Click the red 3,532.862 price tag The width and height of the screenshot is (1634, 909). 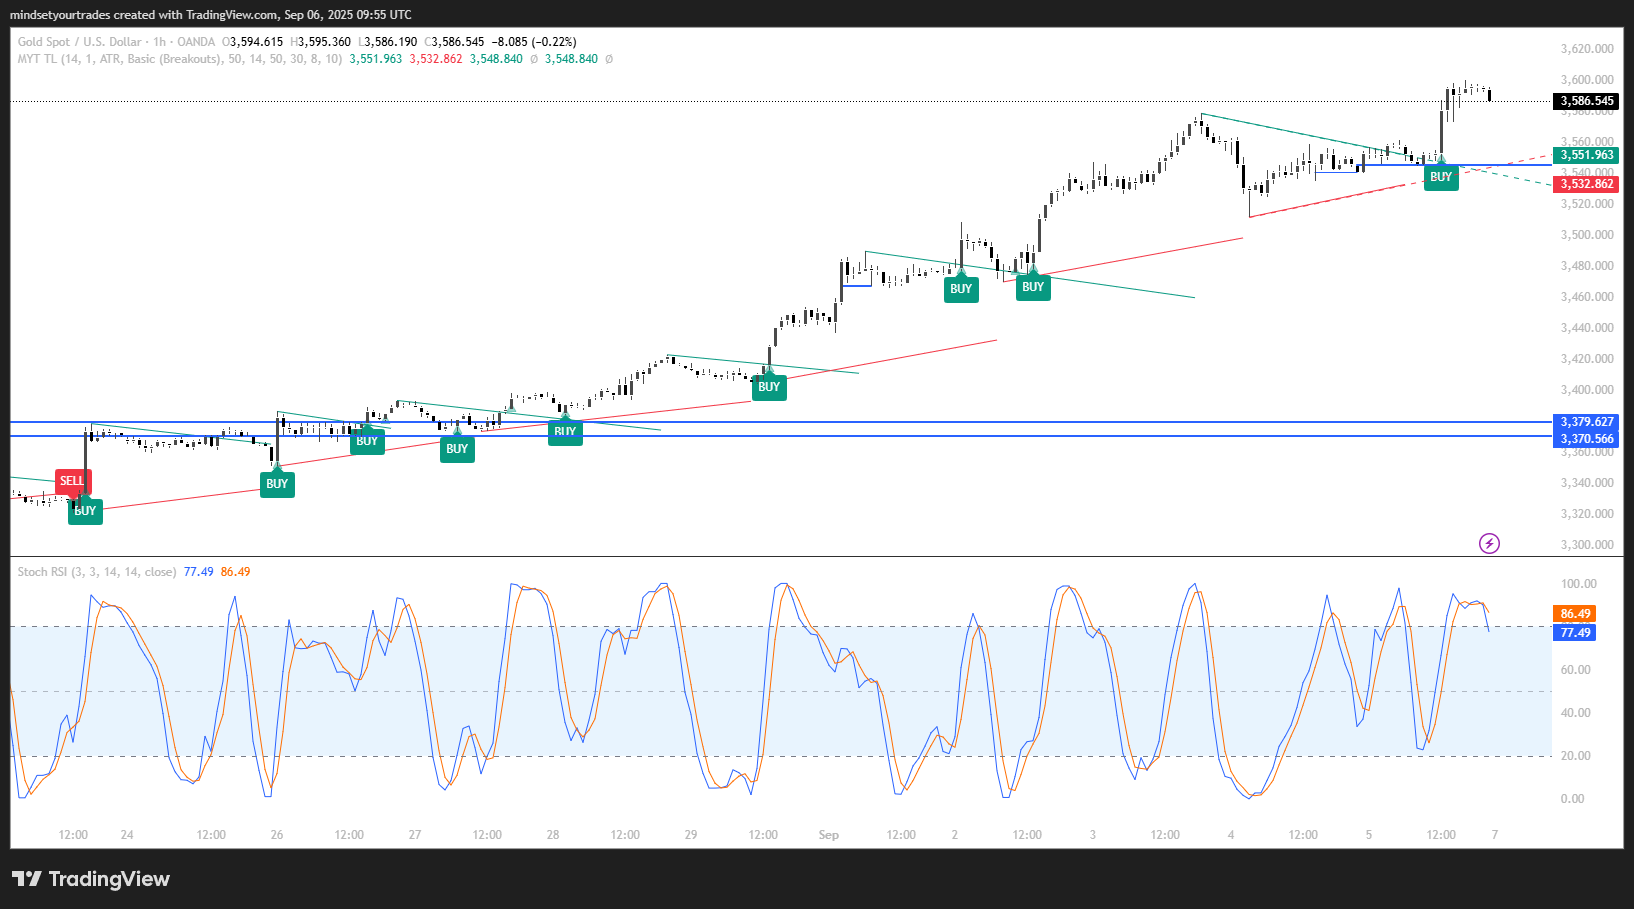pos(1587,184)
